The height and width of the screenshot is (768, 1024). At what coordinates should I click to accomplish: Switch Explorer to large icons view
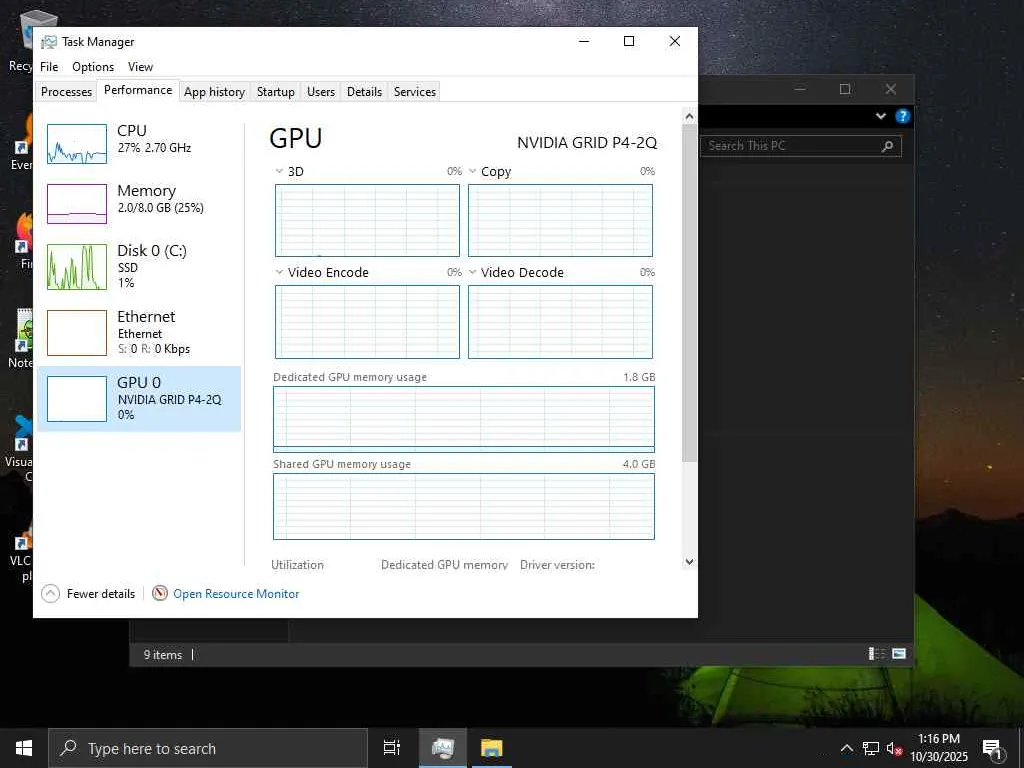tap(899, 654)
